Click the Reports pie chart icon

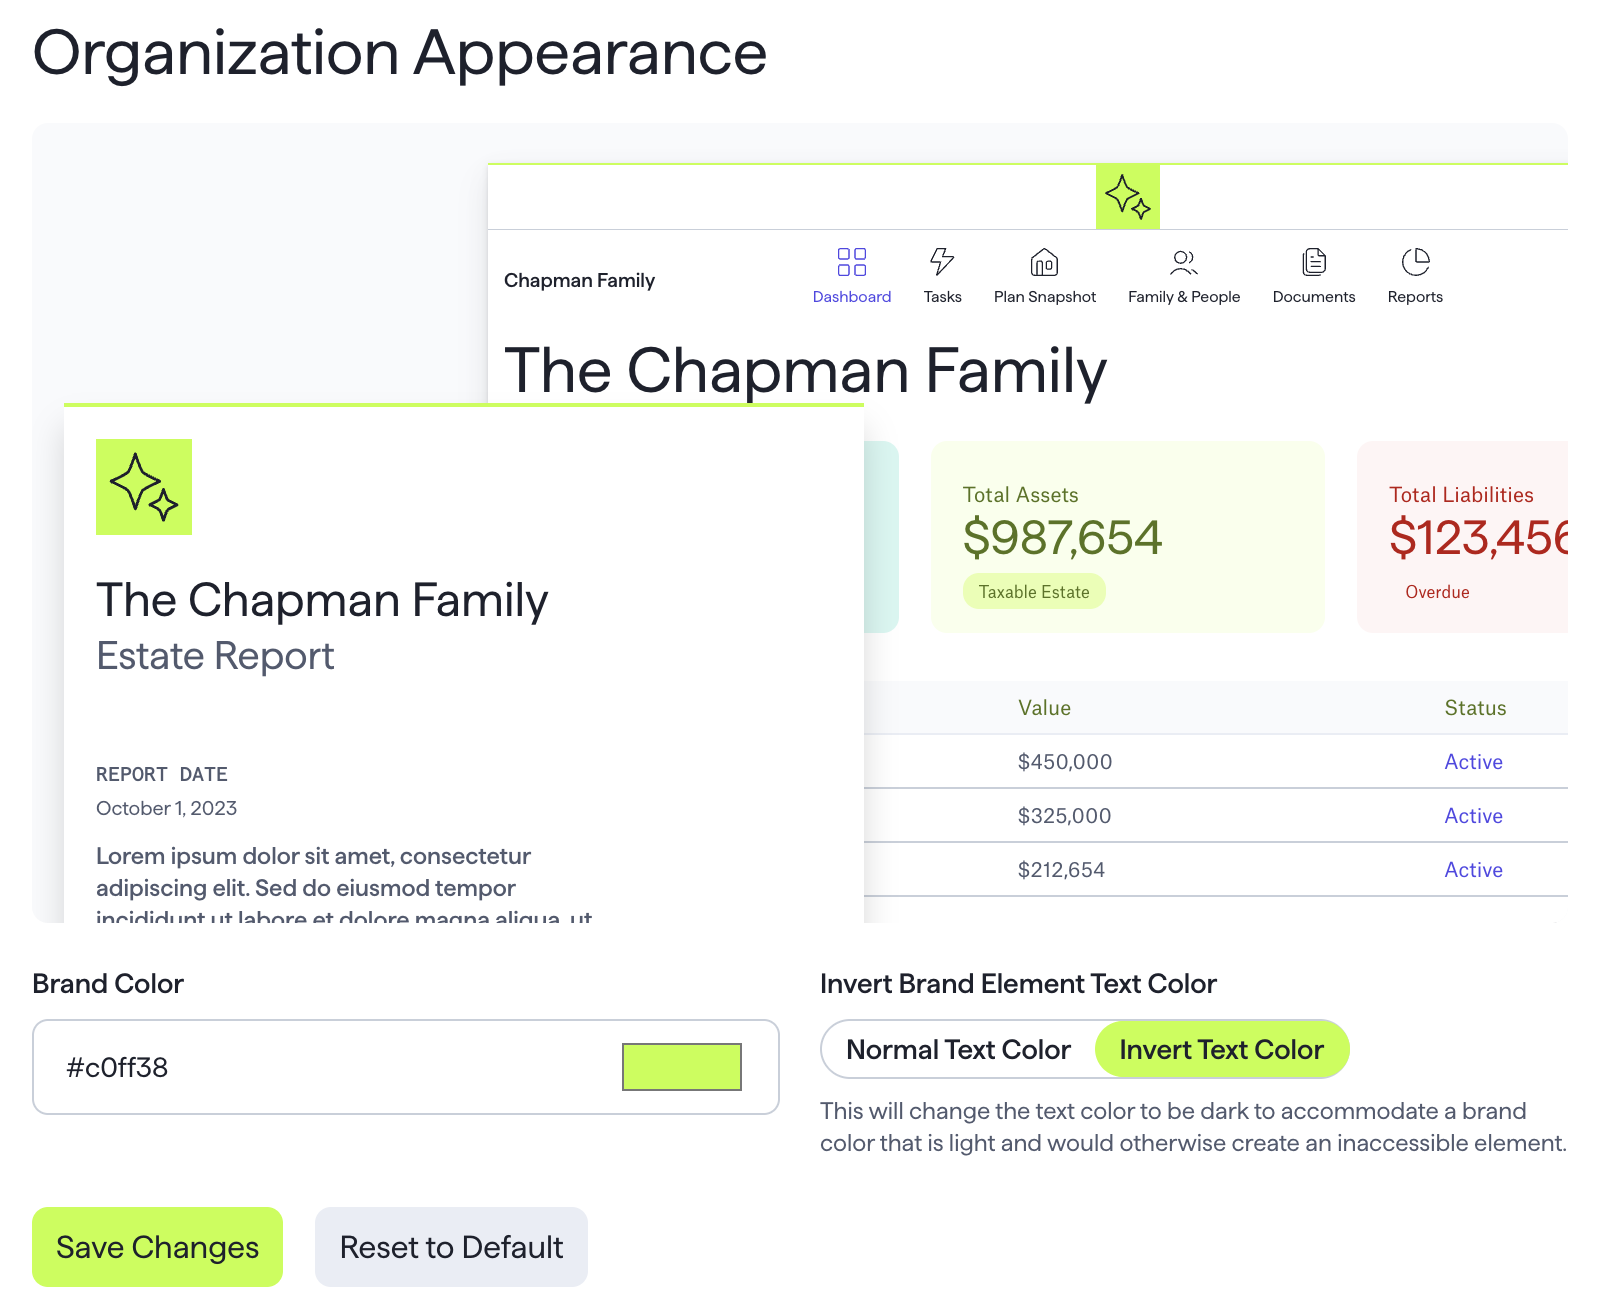pos(1415,262)
